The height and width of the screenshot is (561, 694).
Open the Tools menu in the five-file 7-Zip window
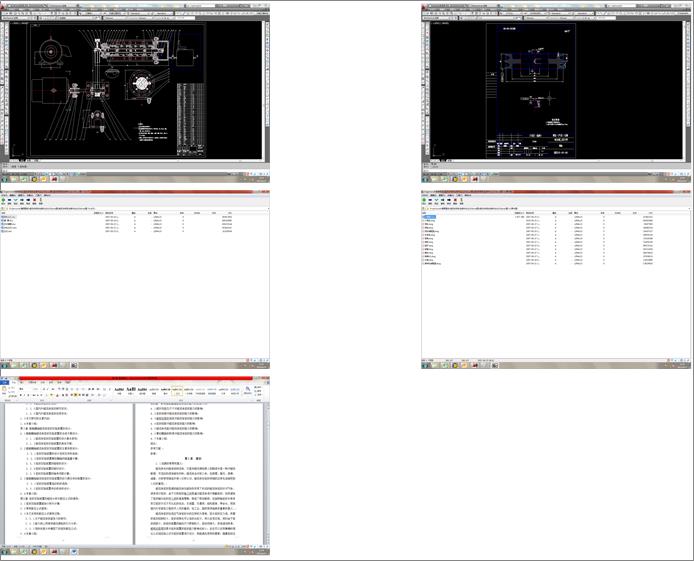[x=39, y=195]
